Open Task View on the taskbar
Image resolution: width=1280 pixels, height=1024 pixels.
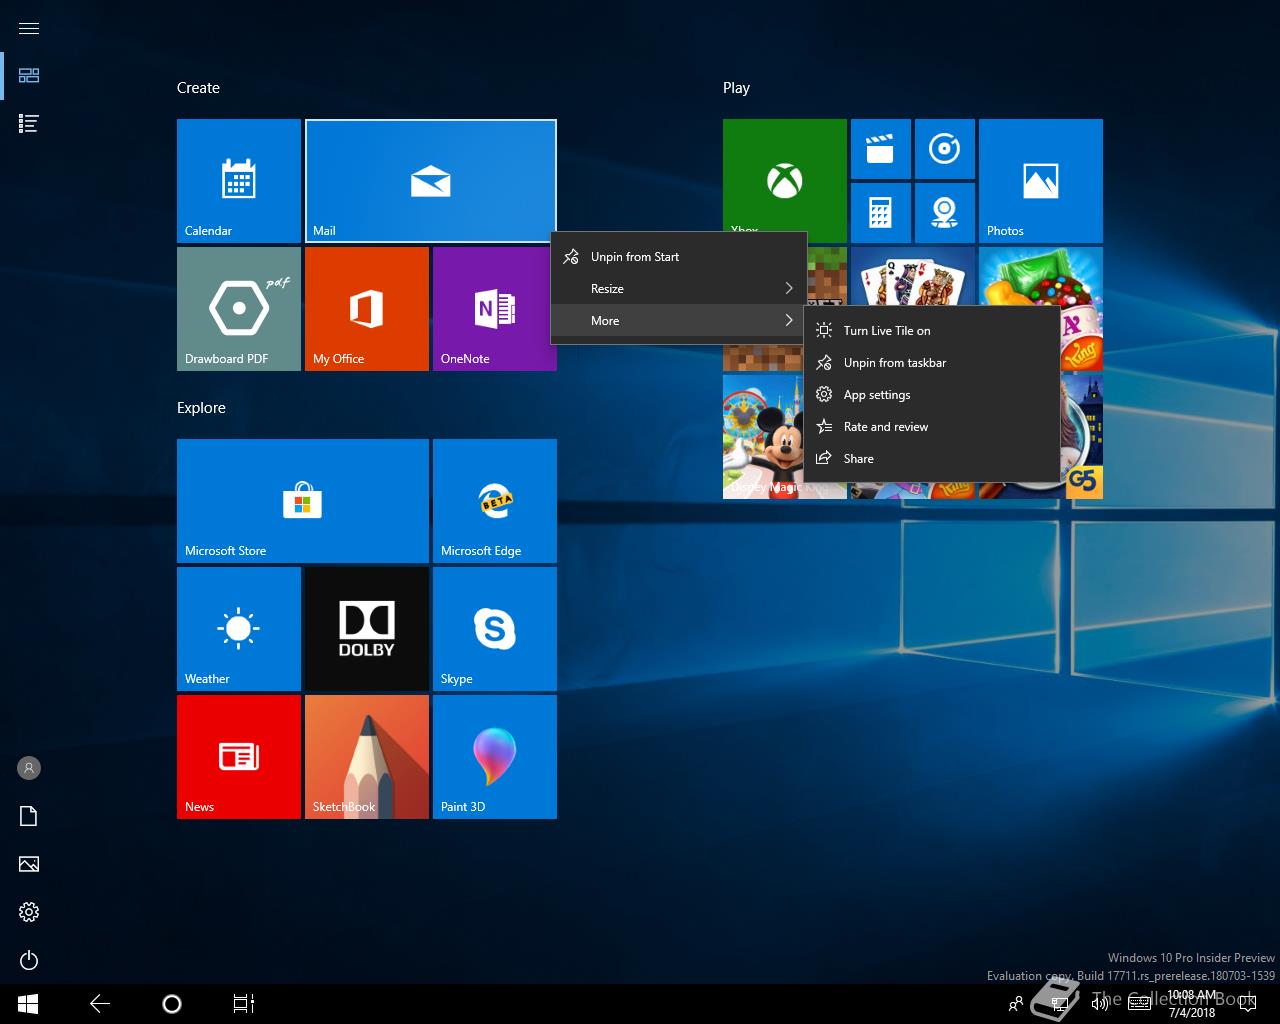(x=244, y=1004)
